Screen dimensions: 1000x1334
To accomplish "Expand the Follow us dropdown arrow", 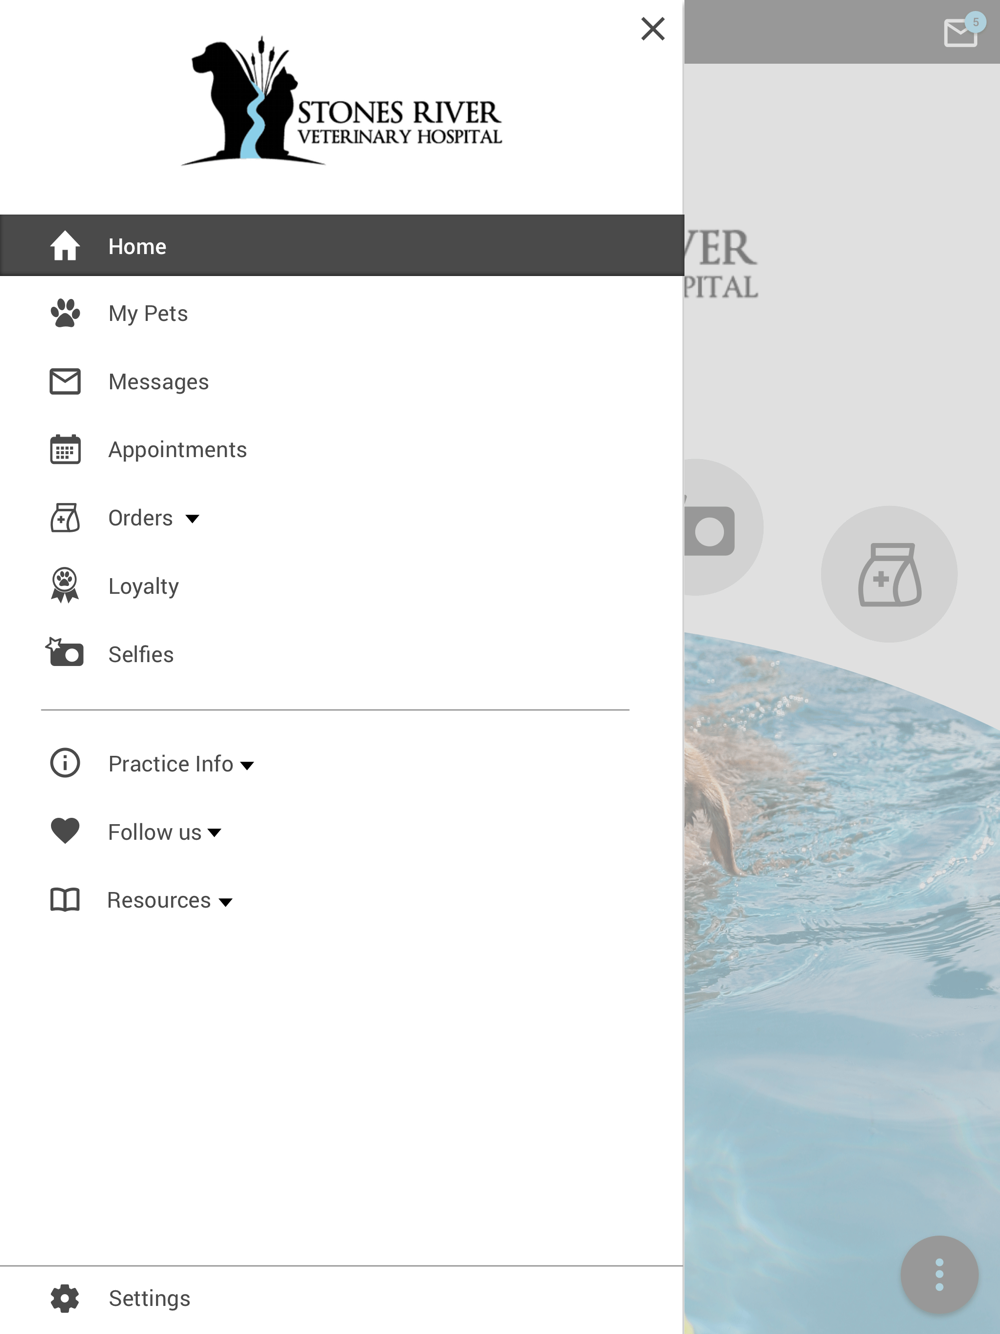I will [214, 833].
